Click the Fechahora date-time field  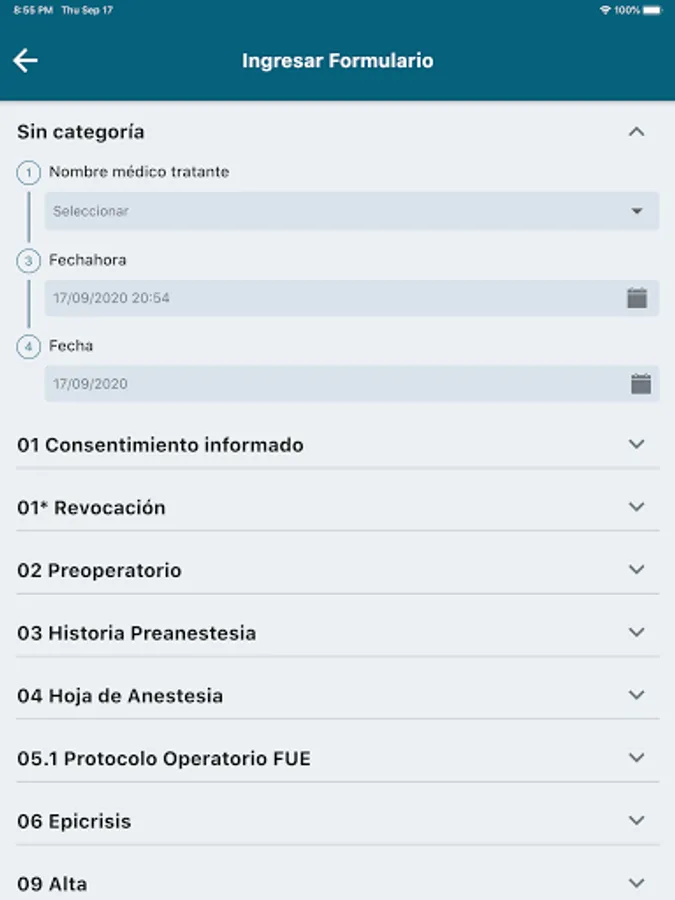point(330,298)
